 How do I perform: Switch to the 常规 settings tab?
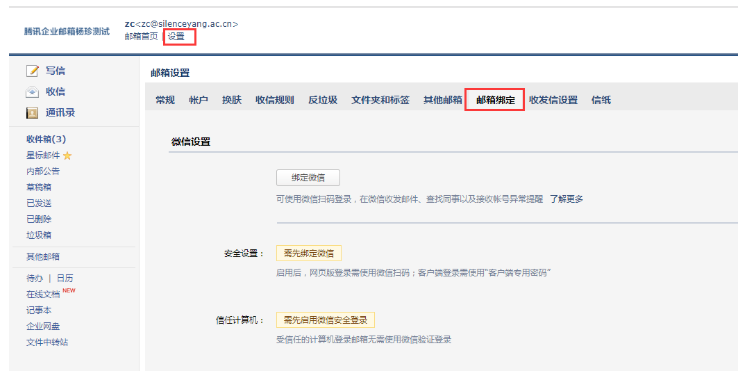pyautogui.click(x=165, y=100)
